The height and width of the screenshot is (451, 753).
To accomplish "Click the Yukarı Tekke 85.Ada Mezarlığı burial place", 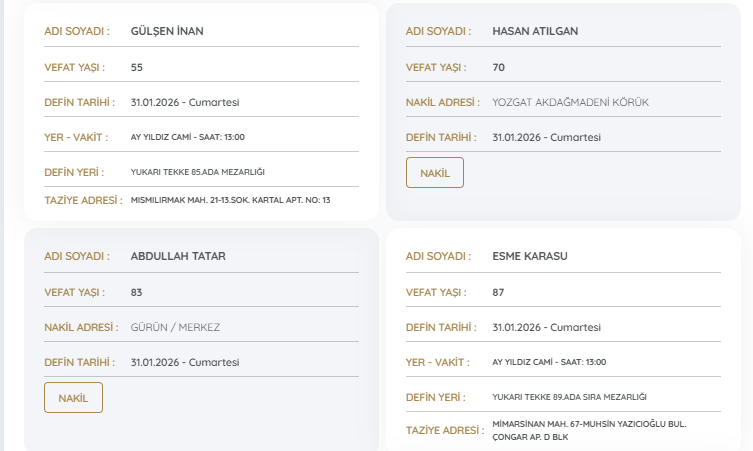I will (198, 172).
